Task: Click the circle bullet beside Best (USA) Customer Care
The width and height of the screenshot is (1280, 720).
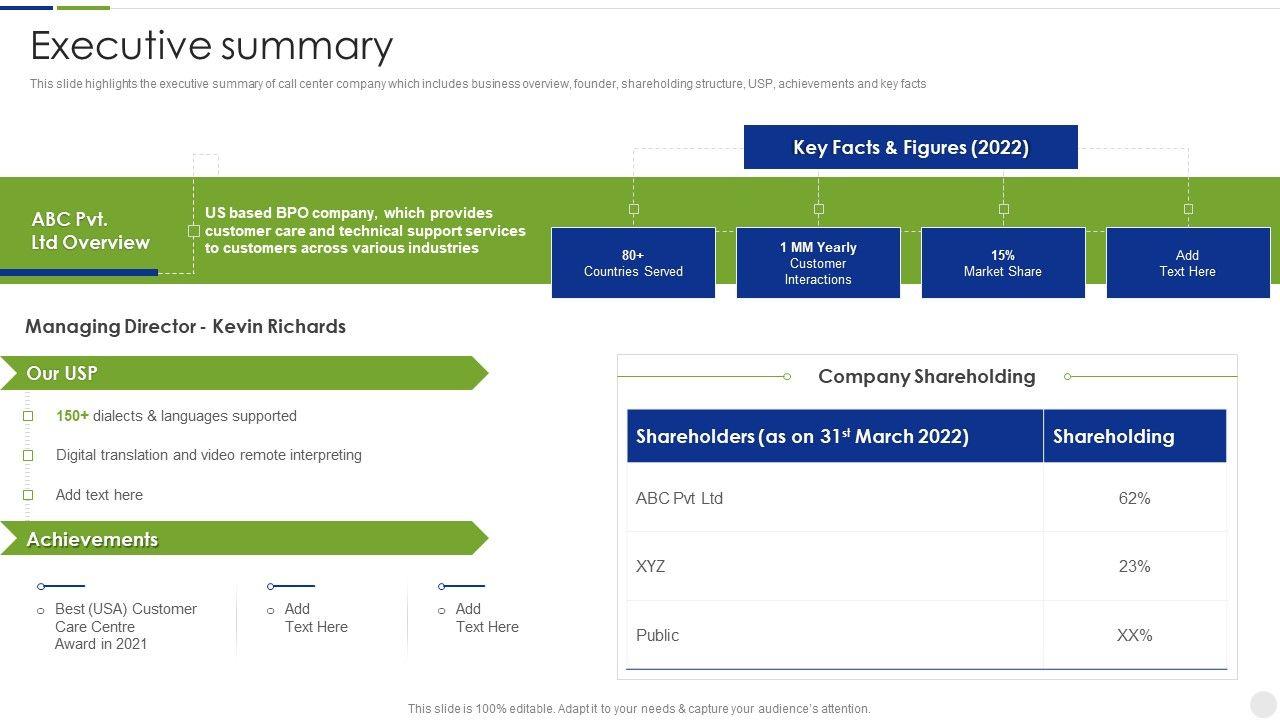Action: coord(41,610)
